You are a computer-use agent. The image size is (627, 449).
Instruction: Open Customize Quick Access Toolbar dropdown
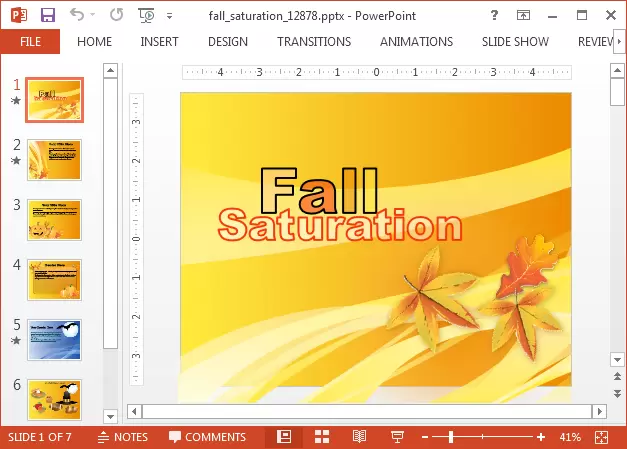[x=169, y=16]
